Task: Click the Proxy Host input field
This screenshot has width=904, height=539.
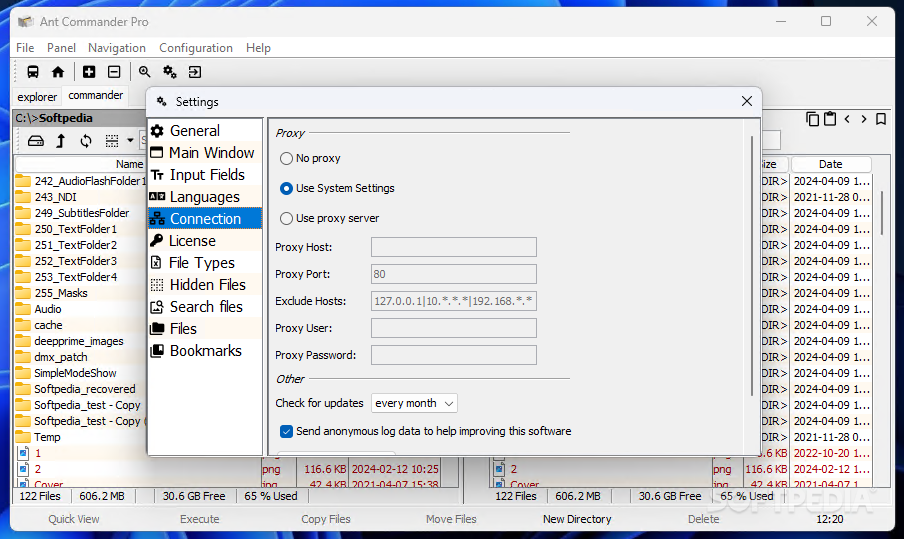Action: (454, 247)
